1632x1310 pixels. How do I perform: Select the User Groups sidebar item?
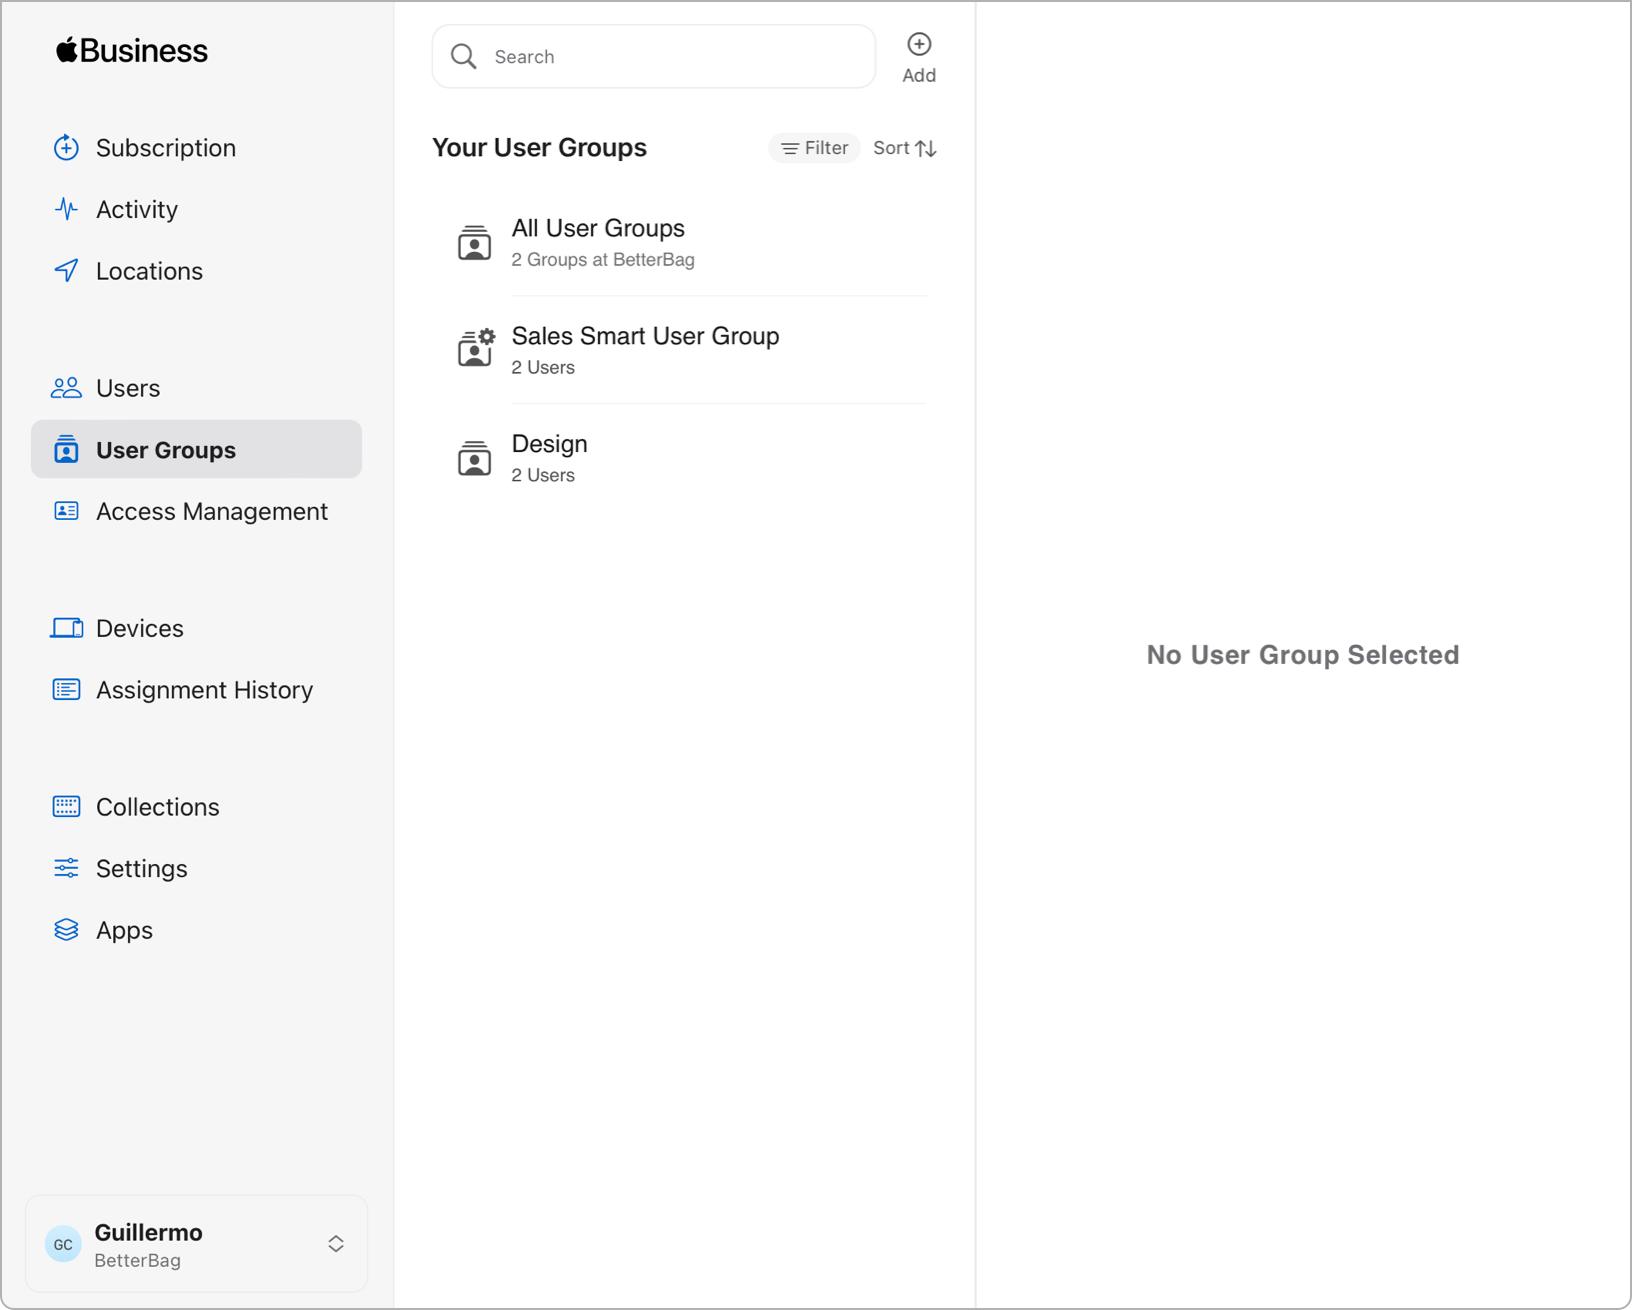pos(196,450)
